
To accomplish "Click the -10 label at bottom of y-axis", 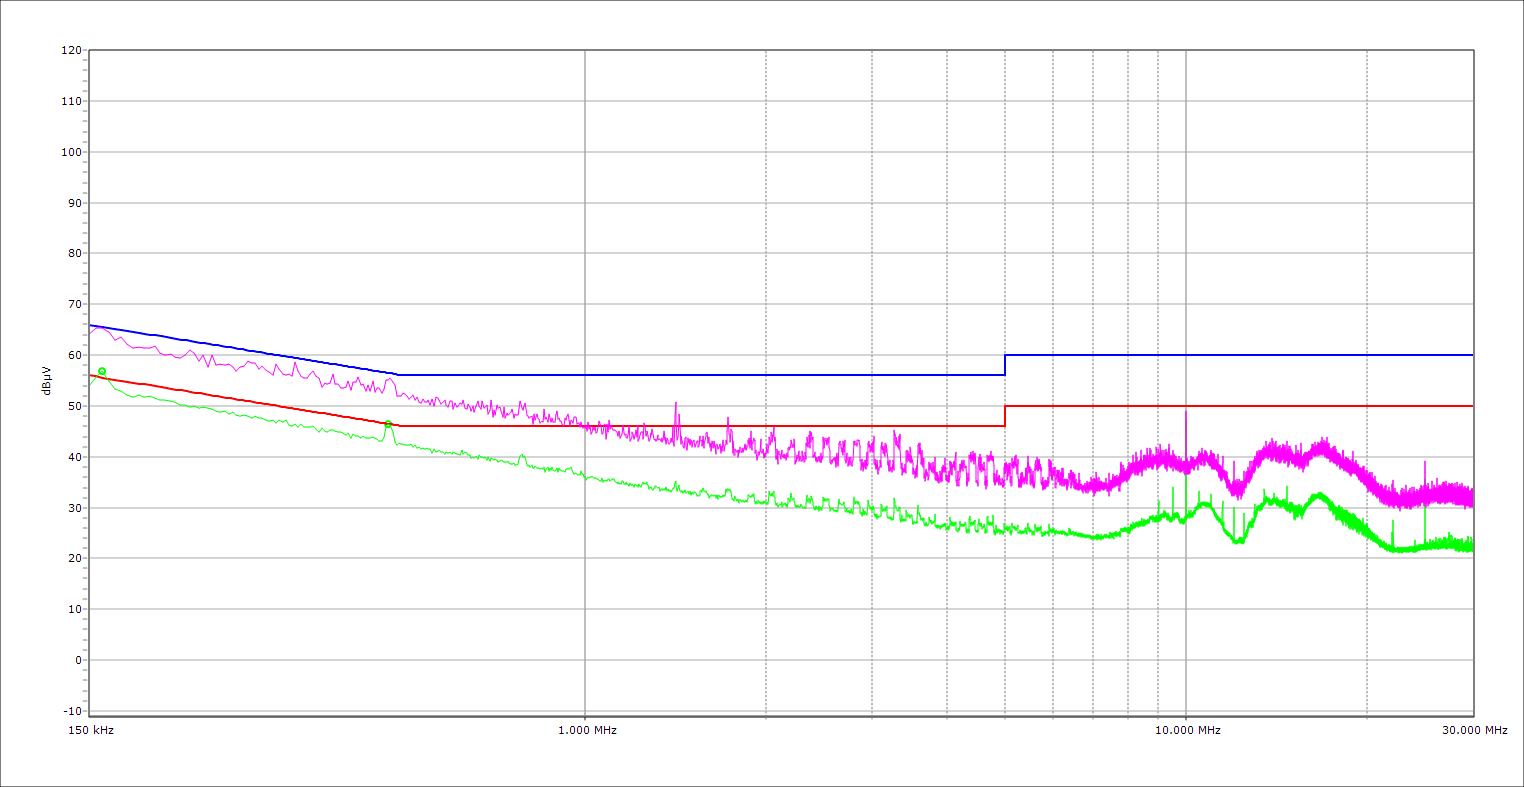I will click(71, 711).
